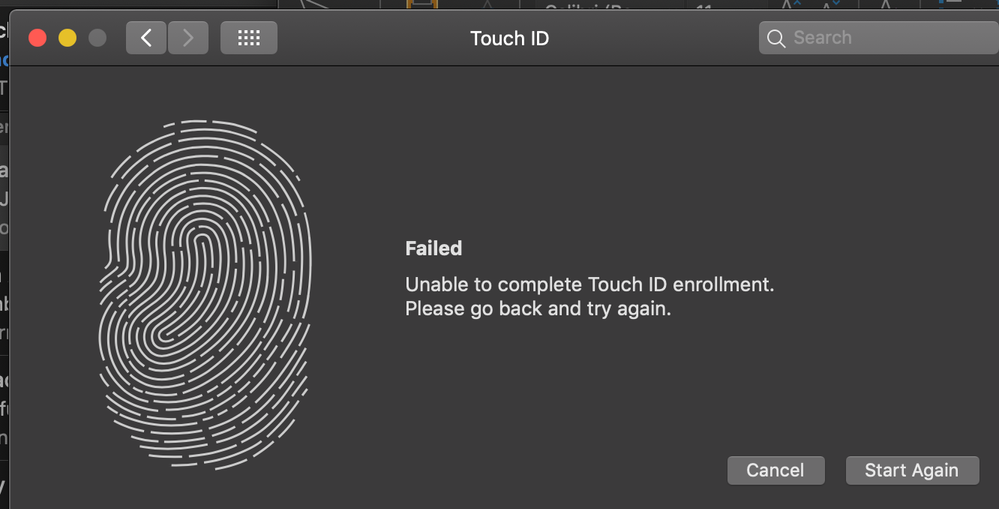Click the fingerprint graphic

[205, 294]
